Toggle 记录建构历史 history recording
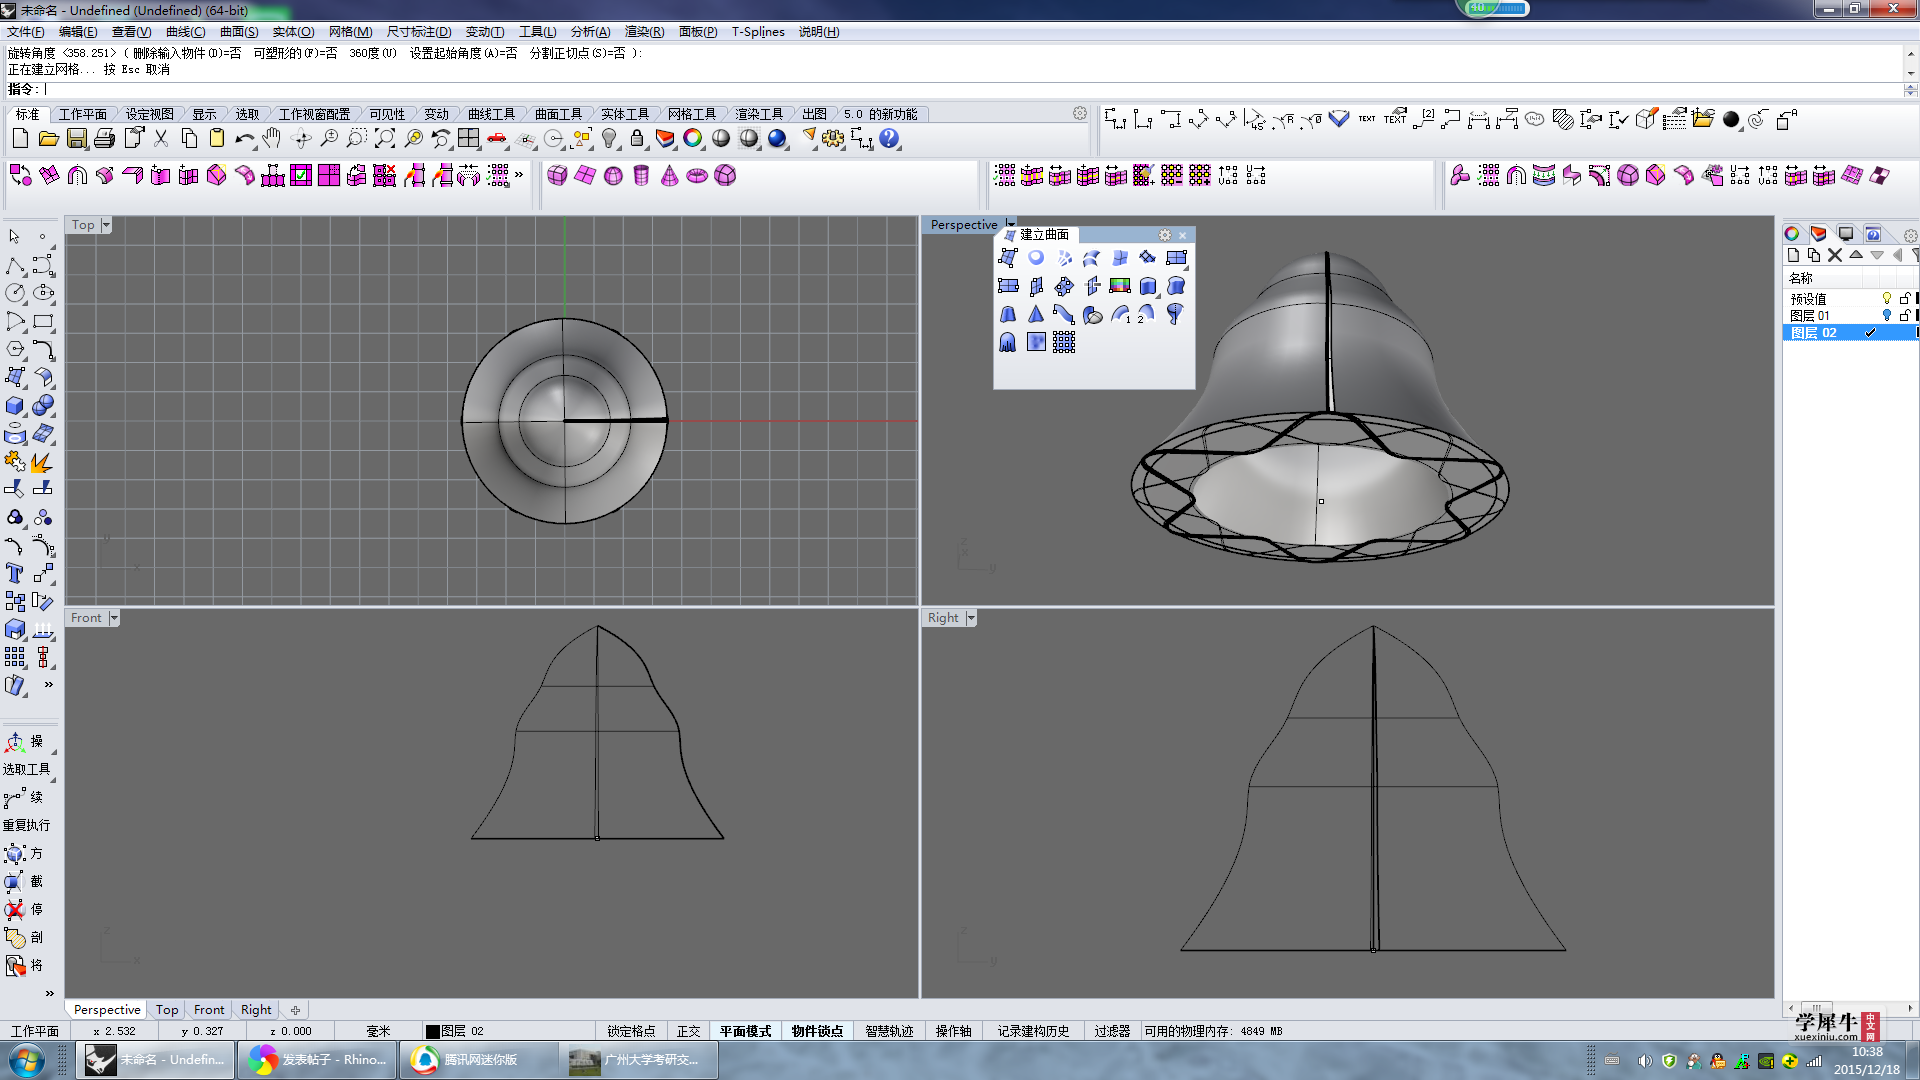The width and height of the screenshot is (1920, 1080). 1033,1031
